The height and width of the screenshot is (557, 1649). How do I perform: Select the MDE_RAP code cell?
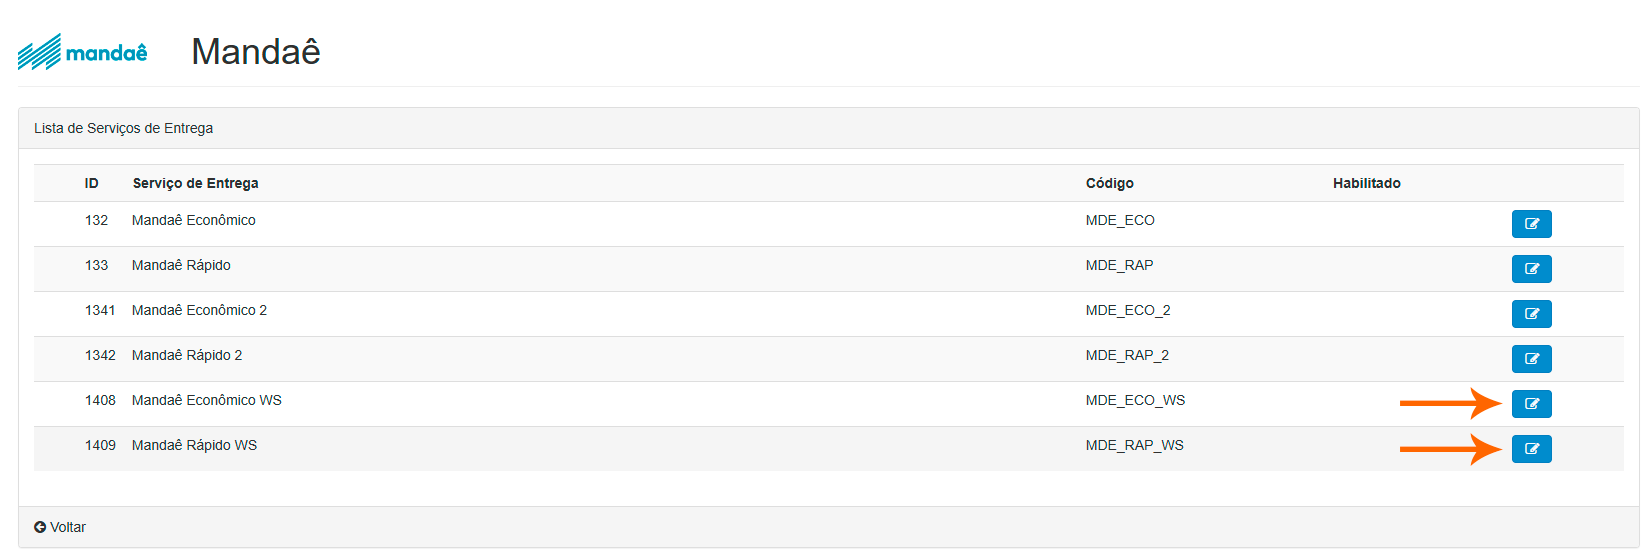[1119, 265]
